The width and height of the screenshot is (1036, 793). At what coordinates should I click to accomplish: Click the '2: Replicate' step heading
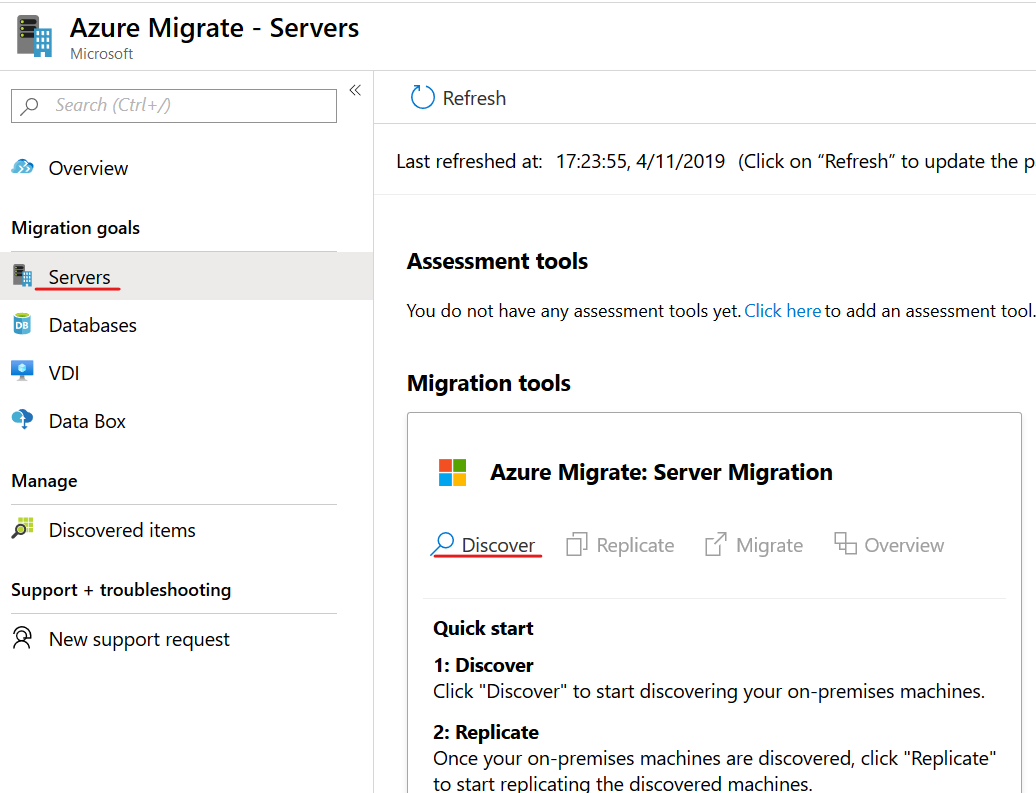[486, 732]
